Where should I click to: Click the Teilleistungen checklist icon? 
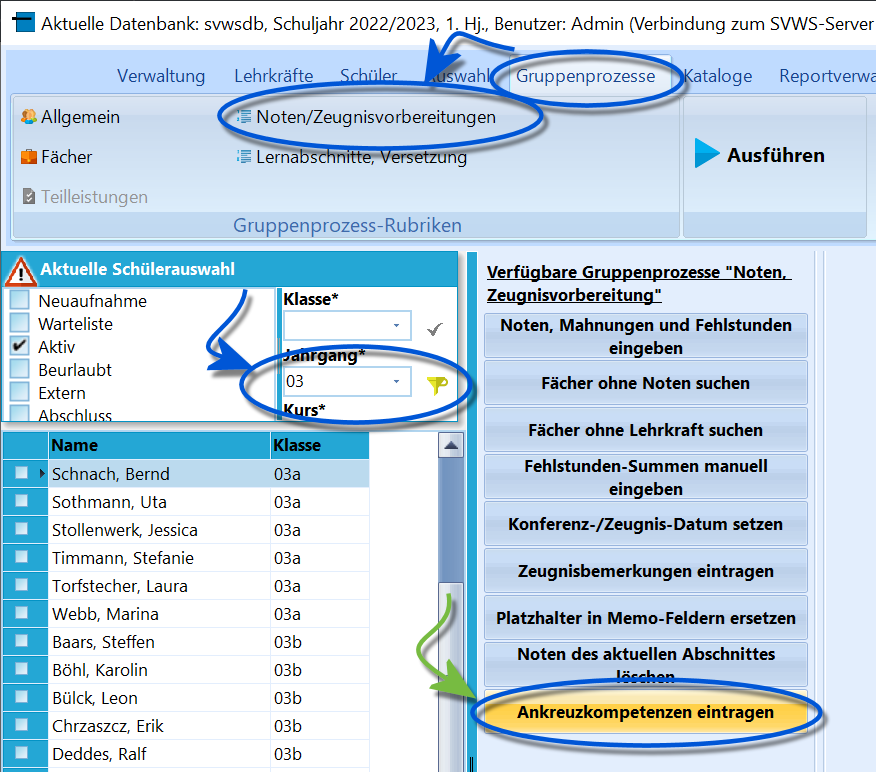point(28,197)
